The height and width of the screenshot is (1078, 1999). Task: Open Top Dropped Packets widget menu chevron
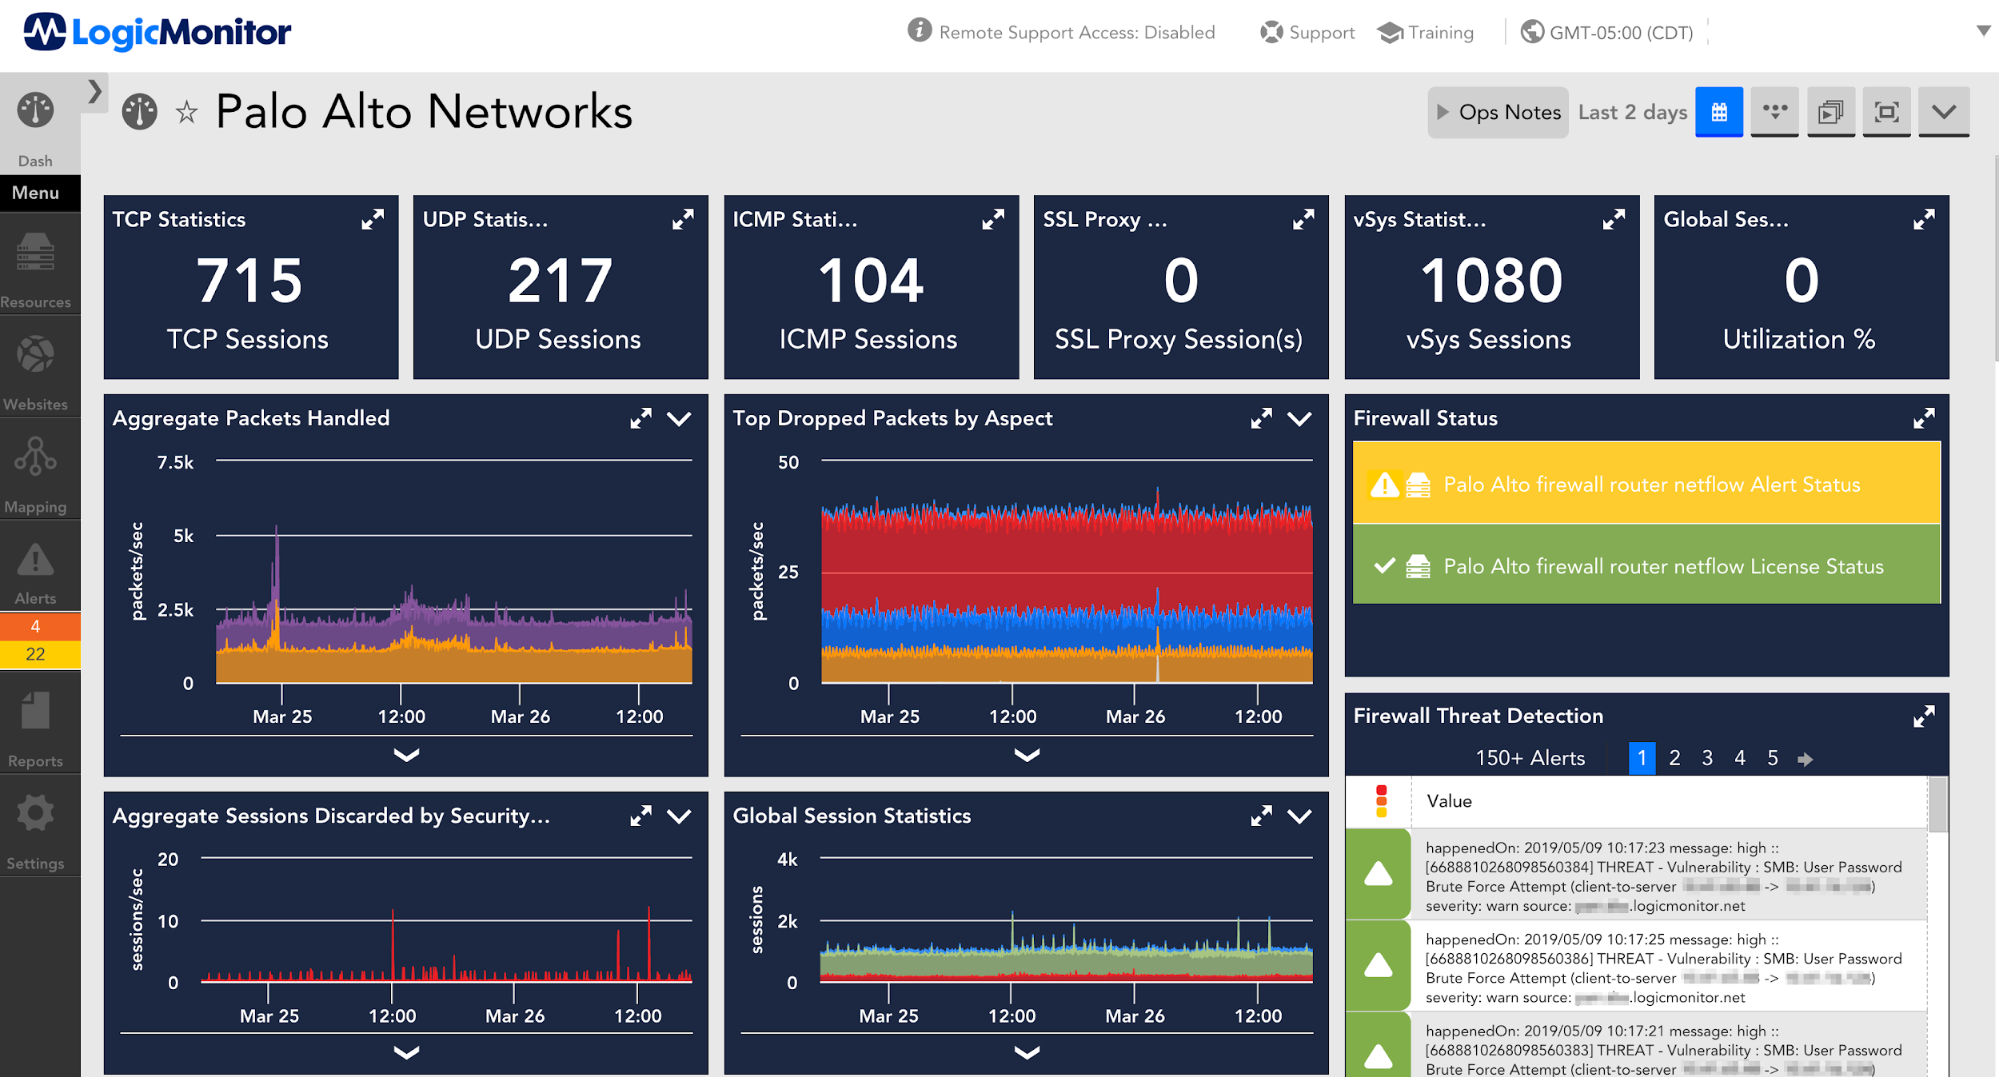[x=1299, y=419]
